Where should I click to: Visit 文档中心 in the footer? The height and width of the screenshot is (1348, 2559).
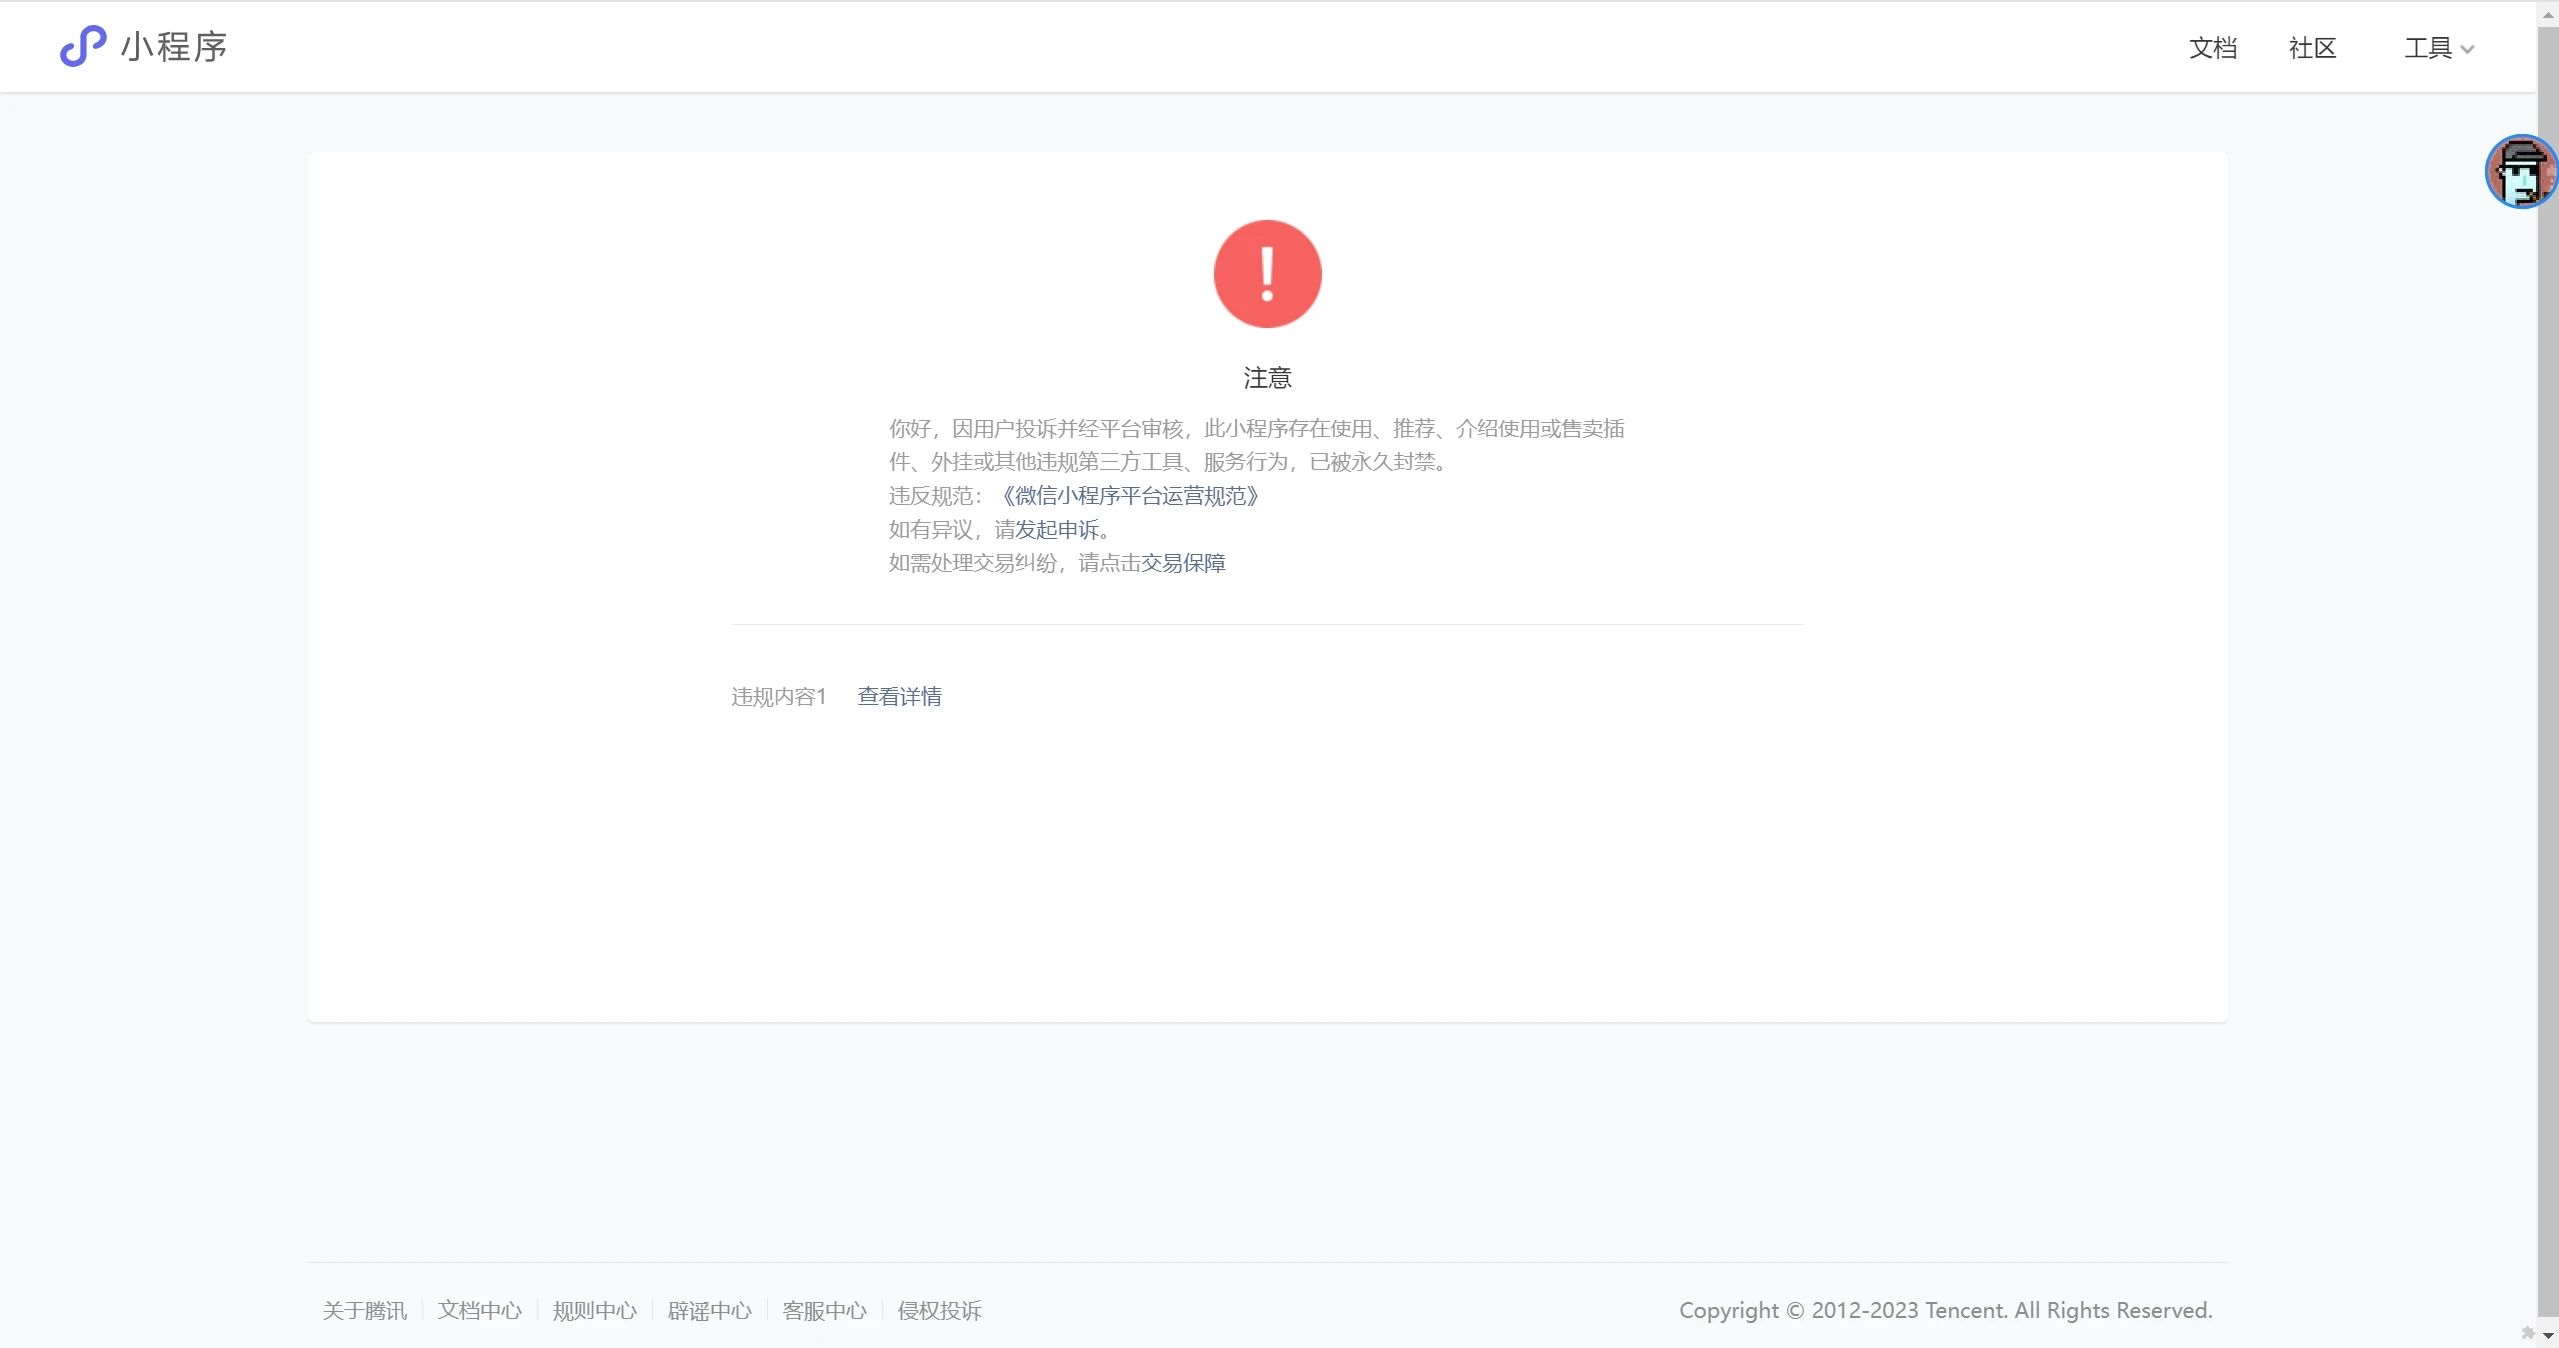(x=479, y=1310)
